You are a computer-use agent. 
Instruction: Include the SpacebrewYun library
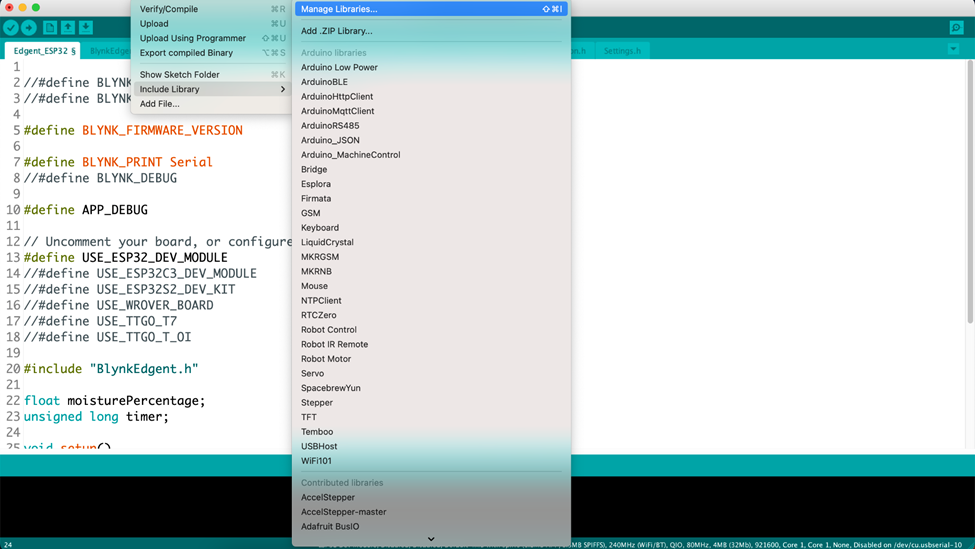pos(431,388)
